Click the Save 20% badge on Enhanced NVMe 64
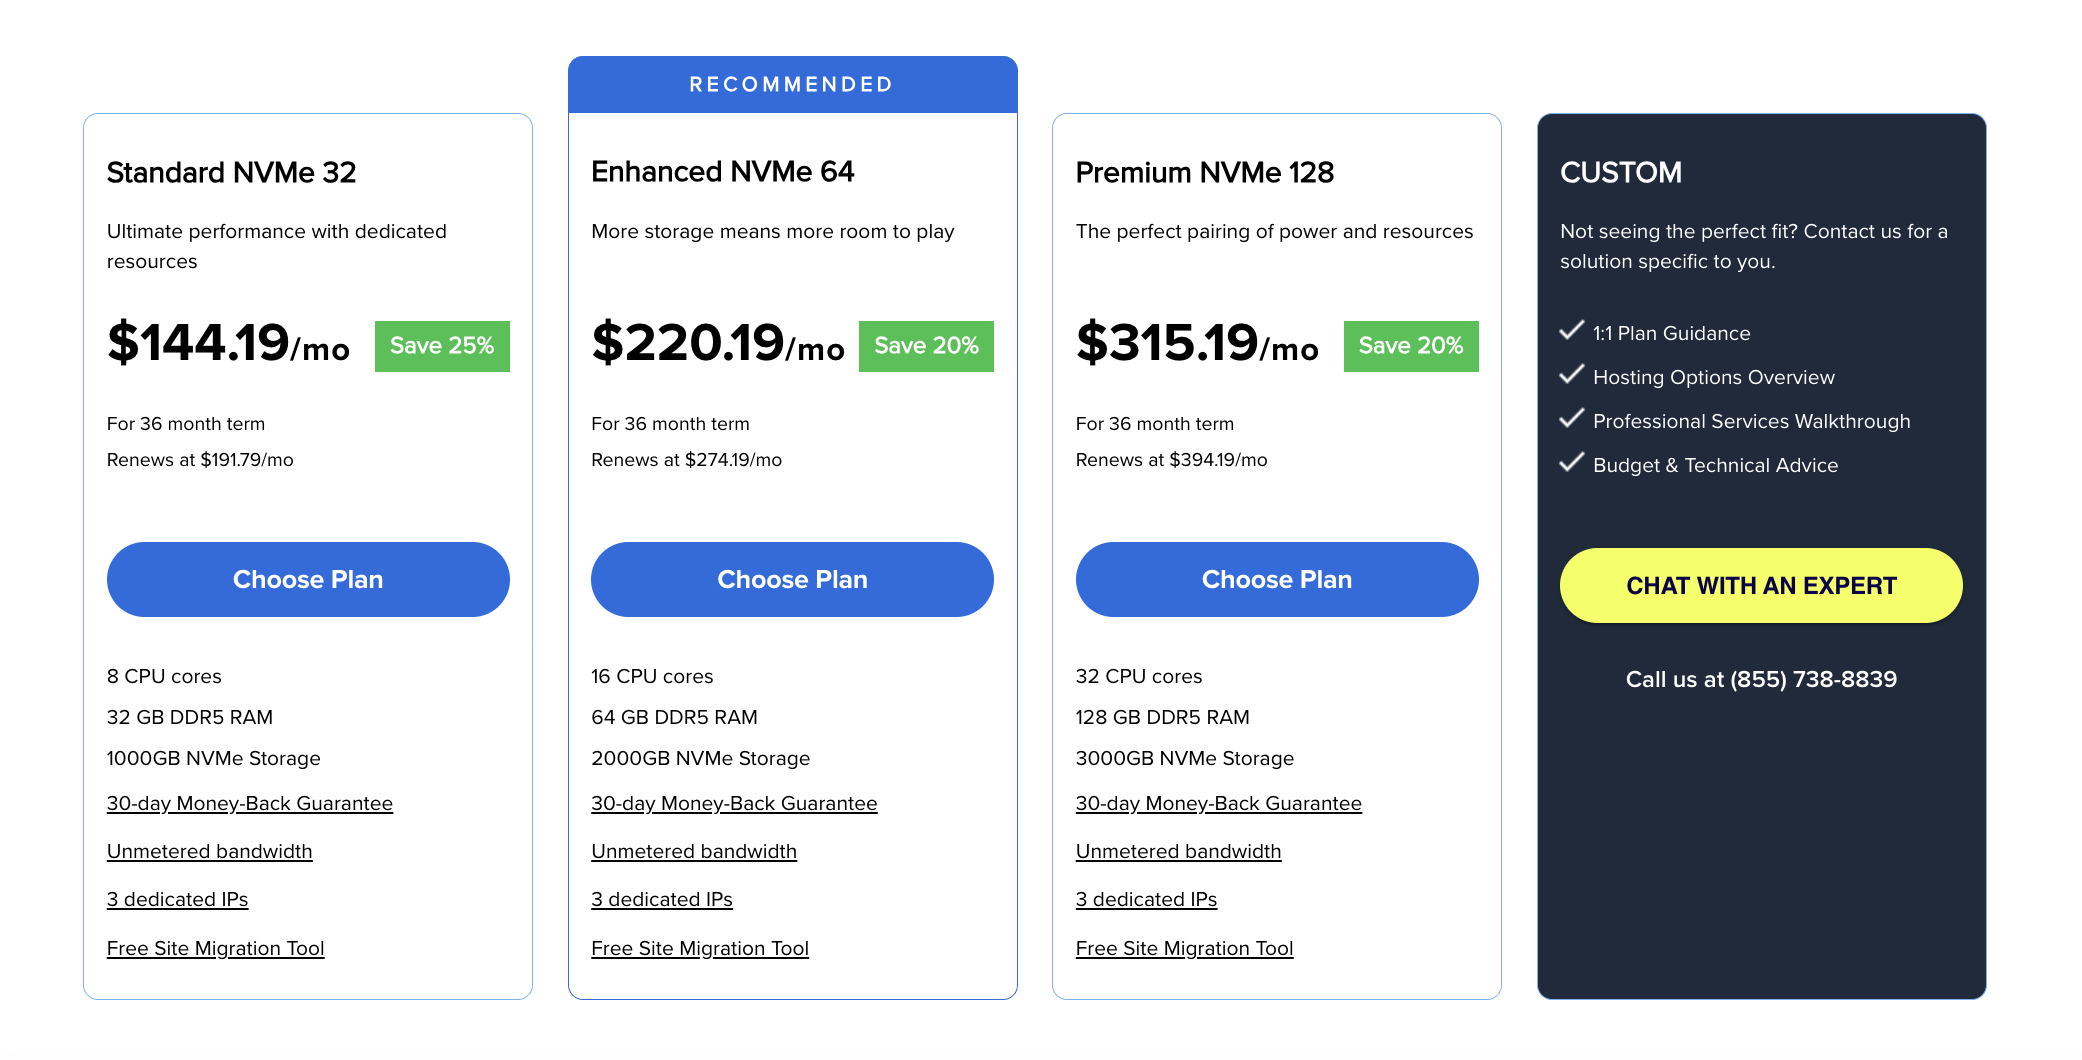Image resolution: width=2082 pixels, height=1060 pixels. (x=926, y=346)
